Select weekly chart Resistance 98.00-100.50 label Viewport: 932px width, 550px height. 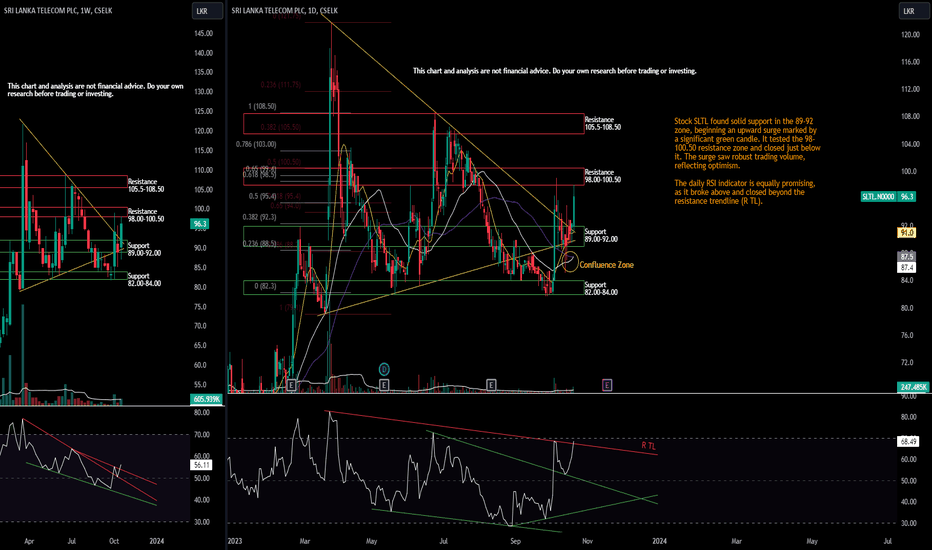(x=146, y=215)
